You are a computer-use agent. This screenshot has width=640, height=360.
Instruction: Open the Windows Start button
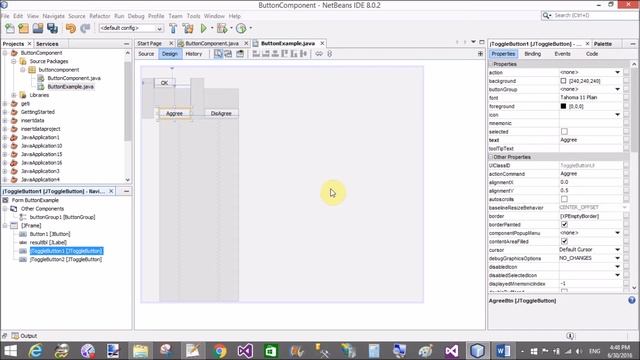10,351
